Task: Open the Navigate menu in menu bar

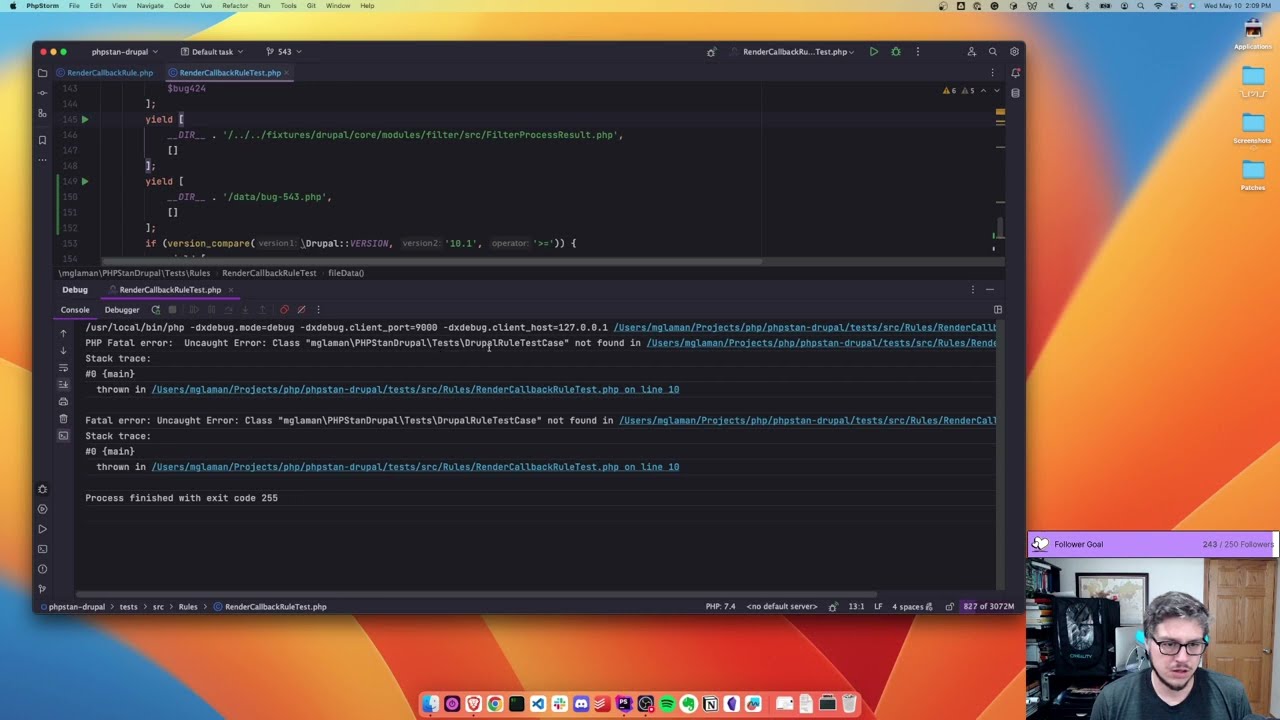Action: pos(150,6)
